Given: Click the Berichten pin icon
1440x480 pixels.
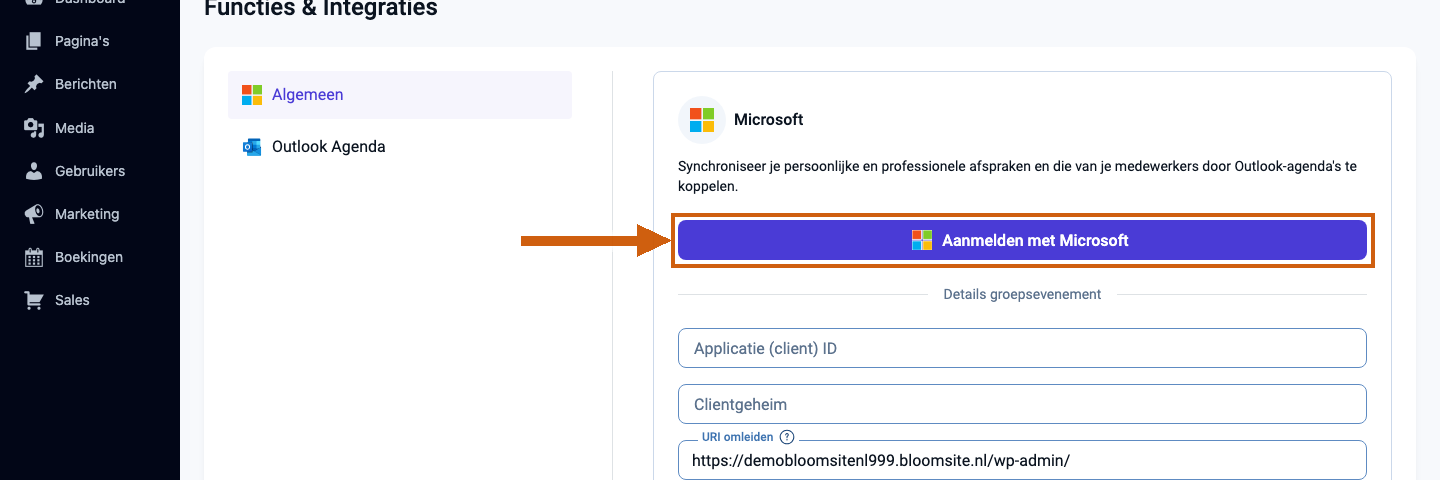Looking at the screenshot, I should [x=34, y=84].
